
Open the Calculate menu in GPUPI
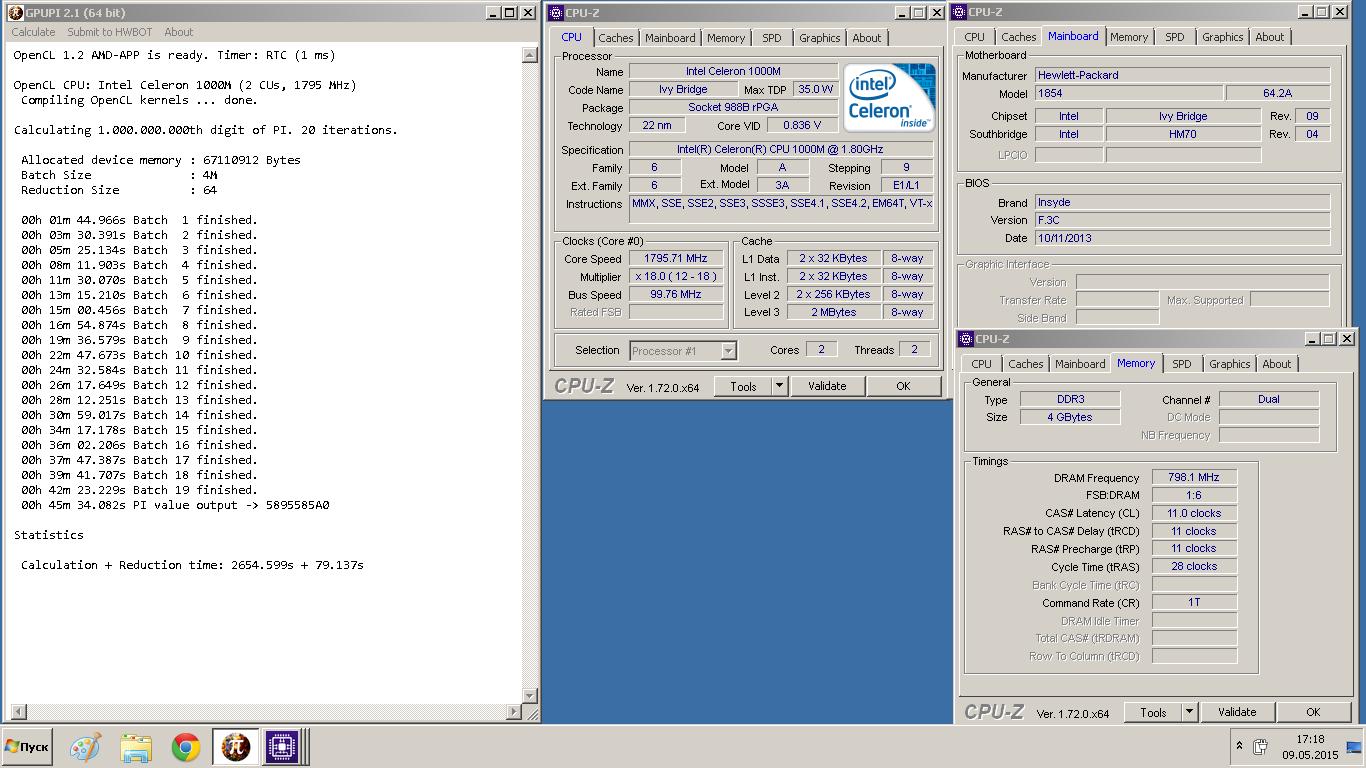[33, 32]
